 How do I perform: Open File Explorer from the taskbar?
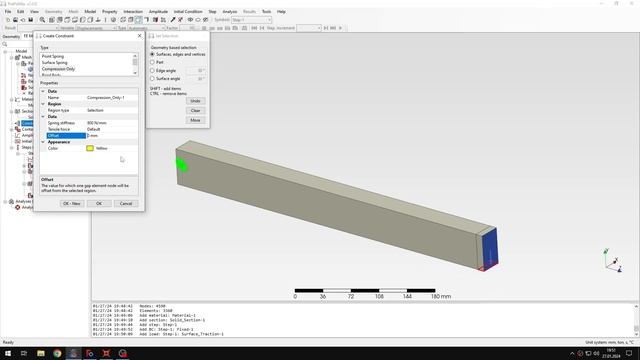[x=41, y=353]
